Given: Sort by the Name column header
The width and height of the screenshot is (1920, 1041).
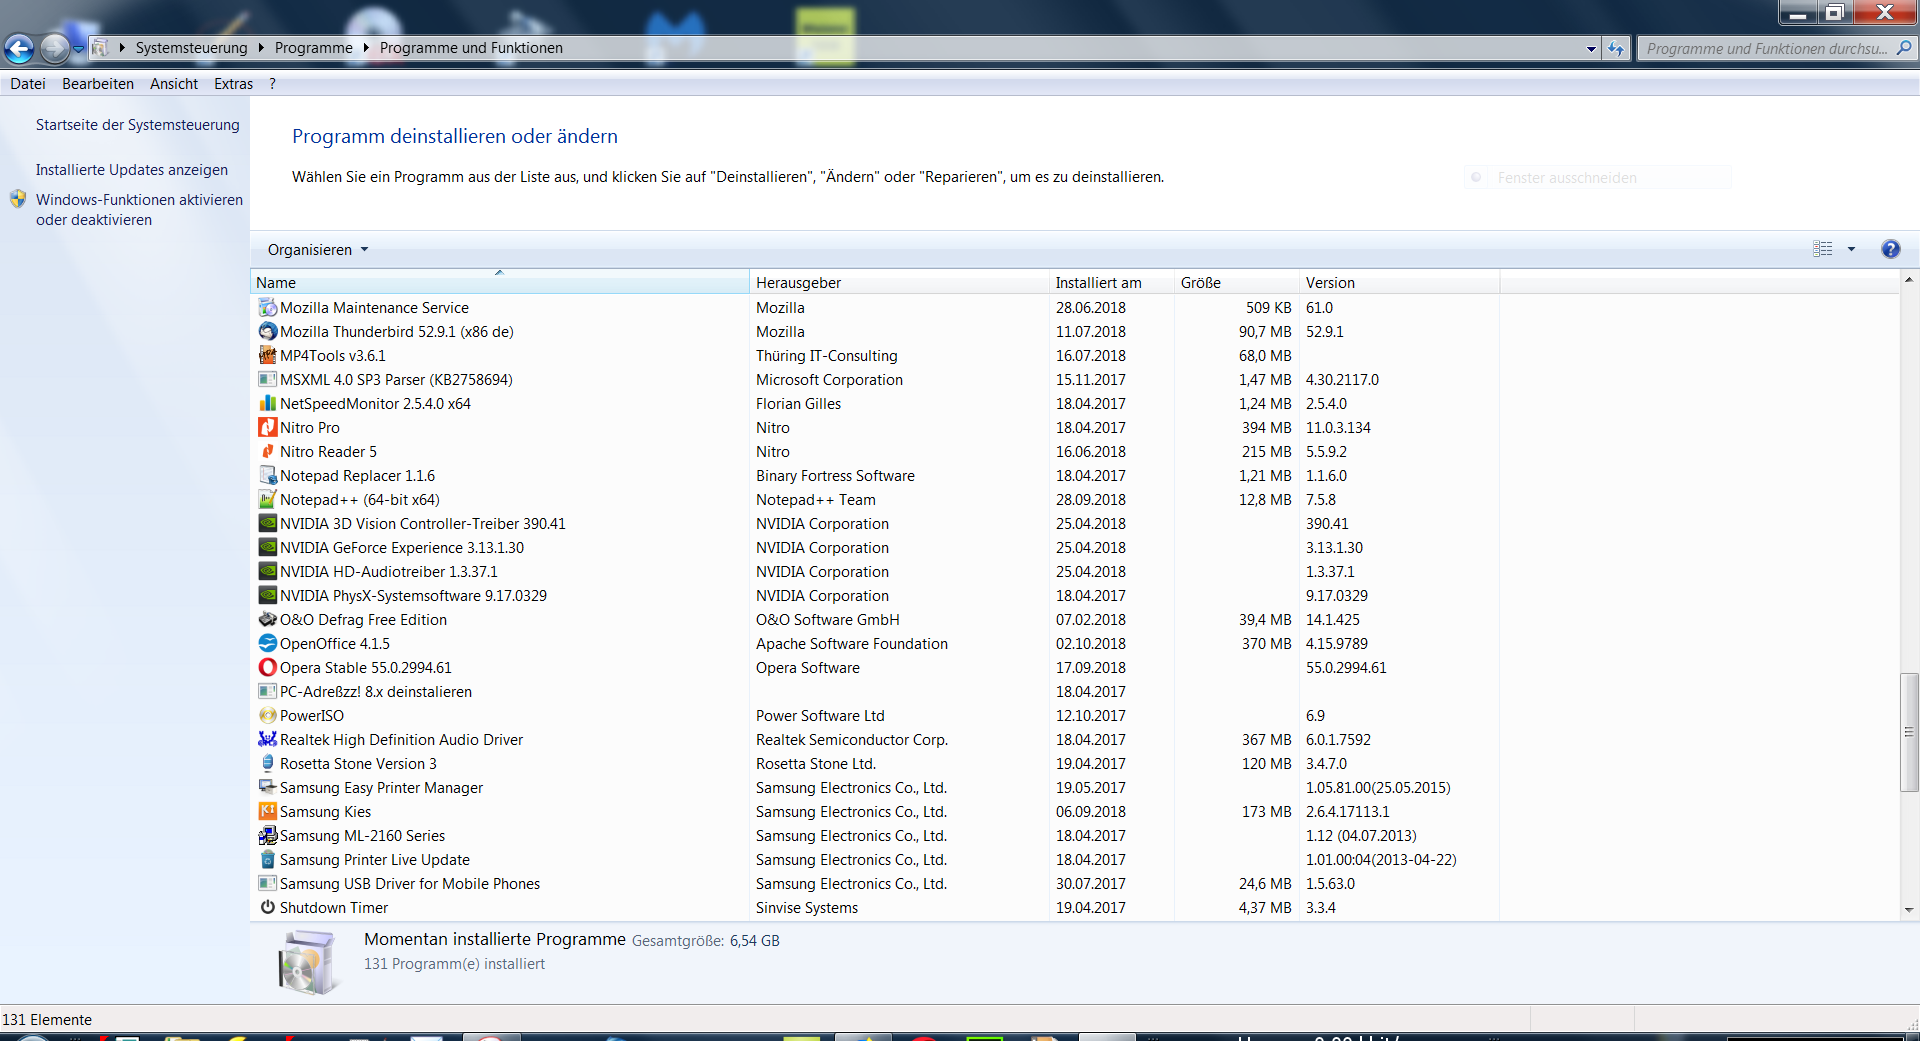Looking at the screenshot, I should point(499,282).
